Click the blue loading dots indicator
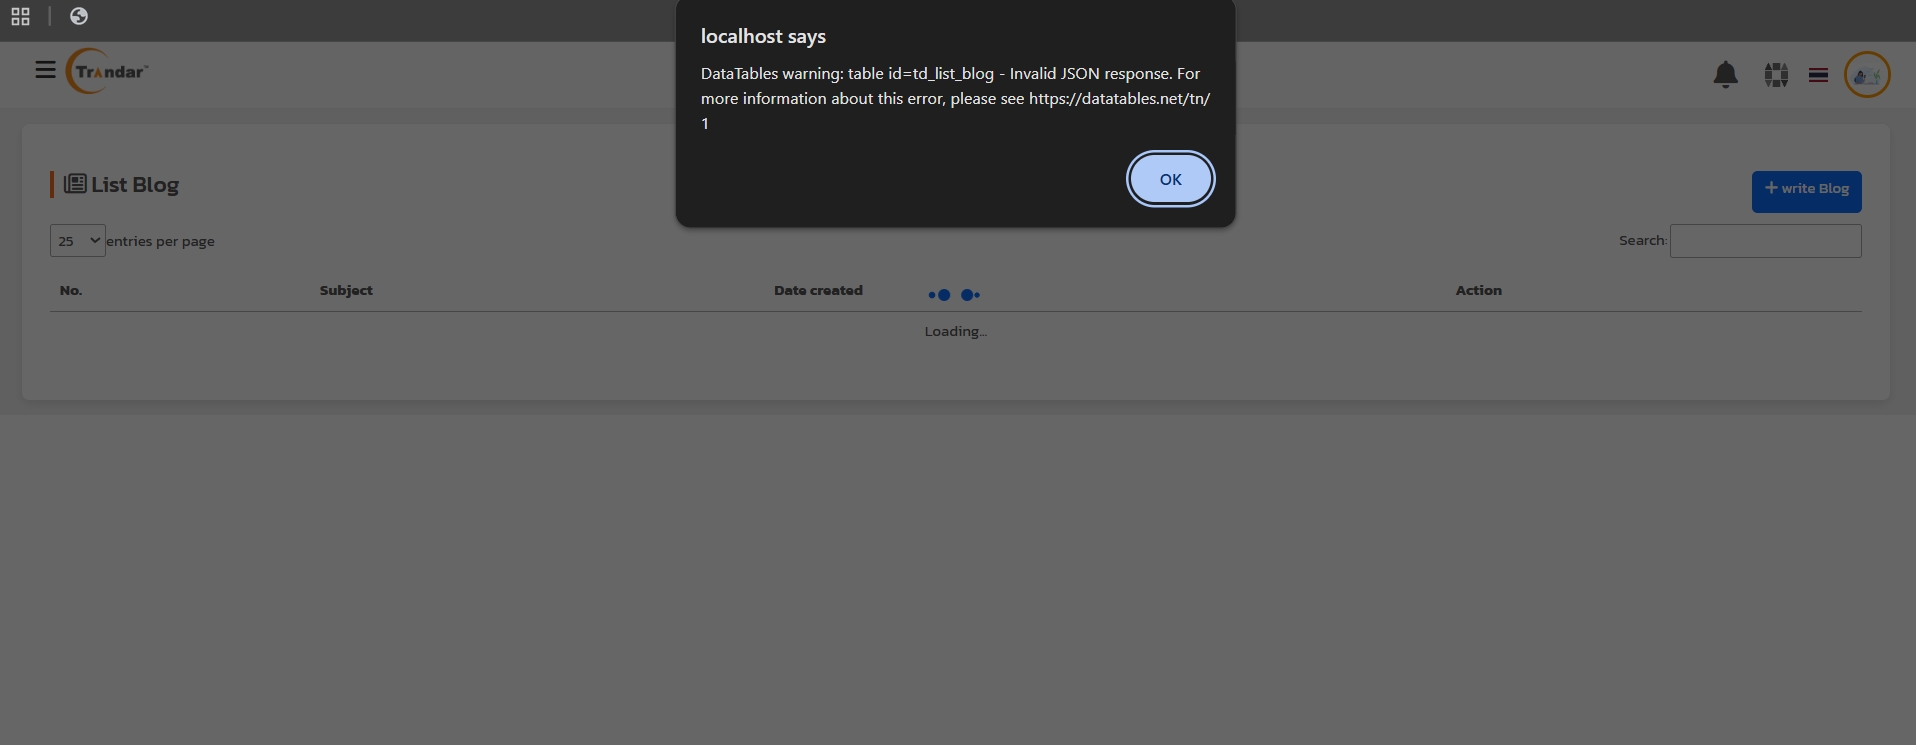The height and width of the screenshot is (745, 1916). coord(954,295)
